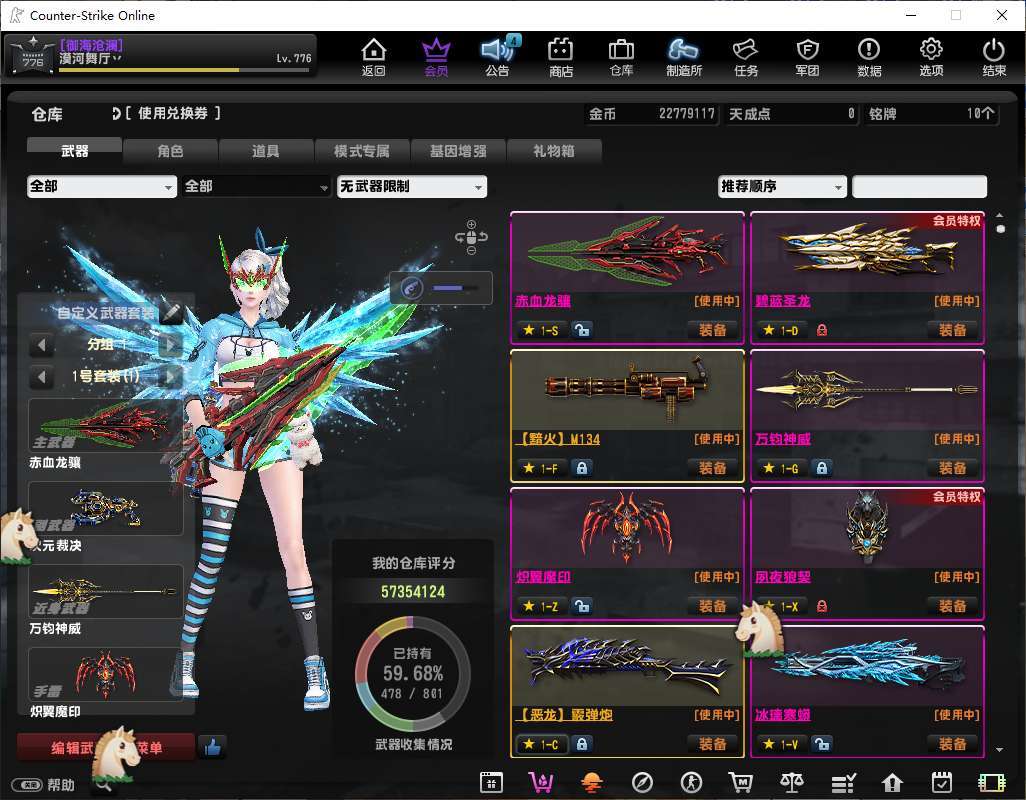The image size is (1026, 800).
Task: Click 装备 button for 冰璃寒蝎
Action: [x=953, y=744]
